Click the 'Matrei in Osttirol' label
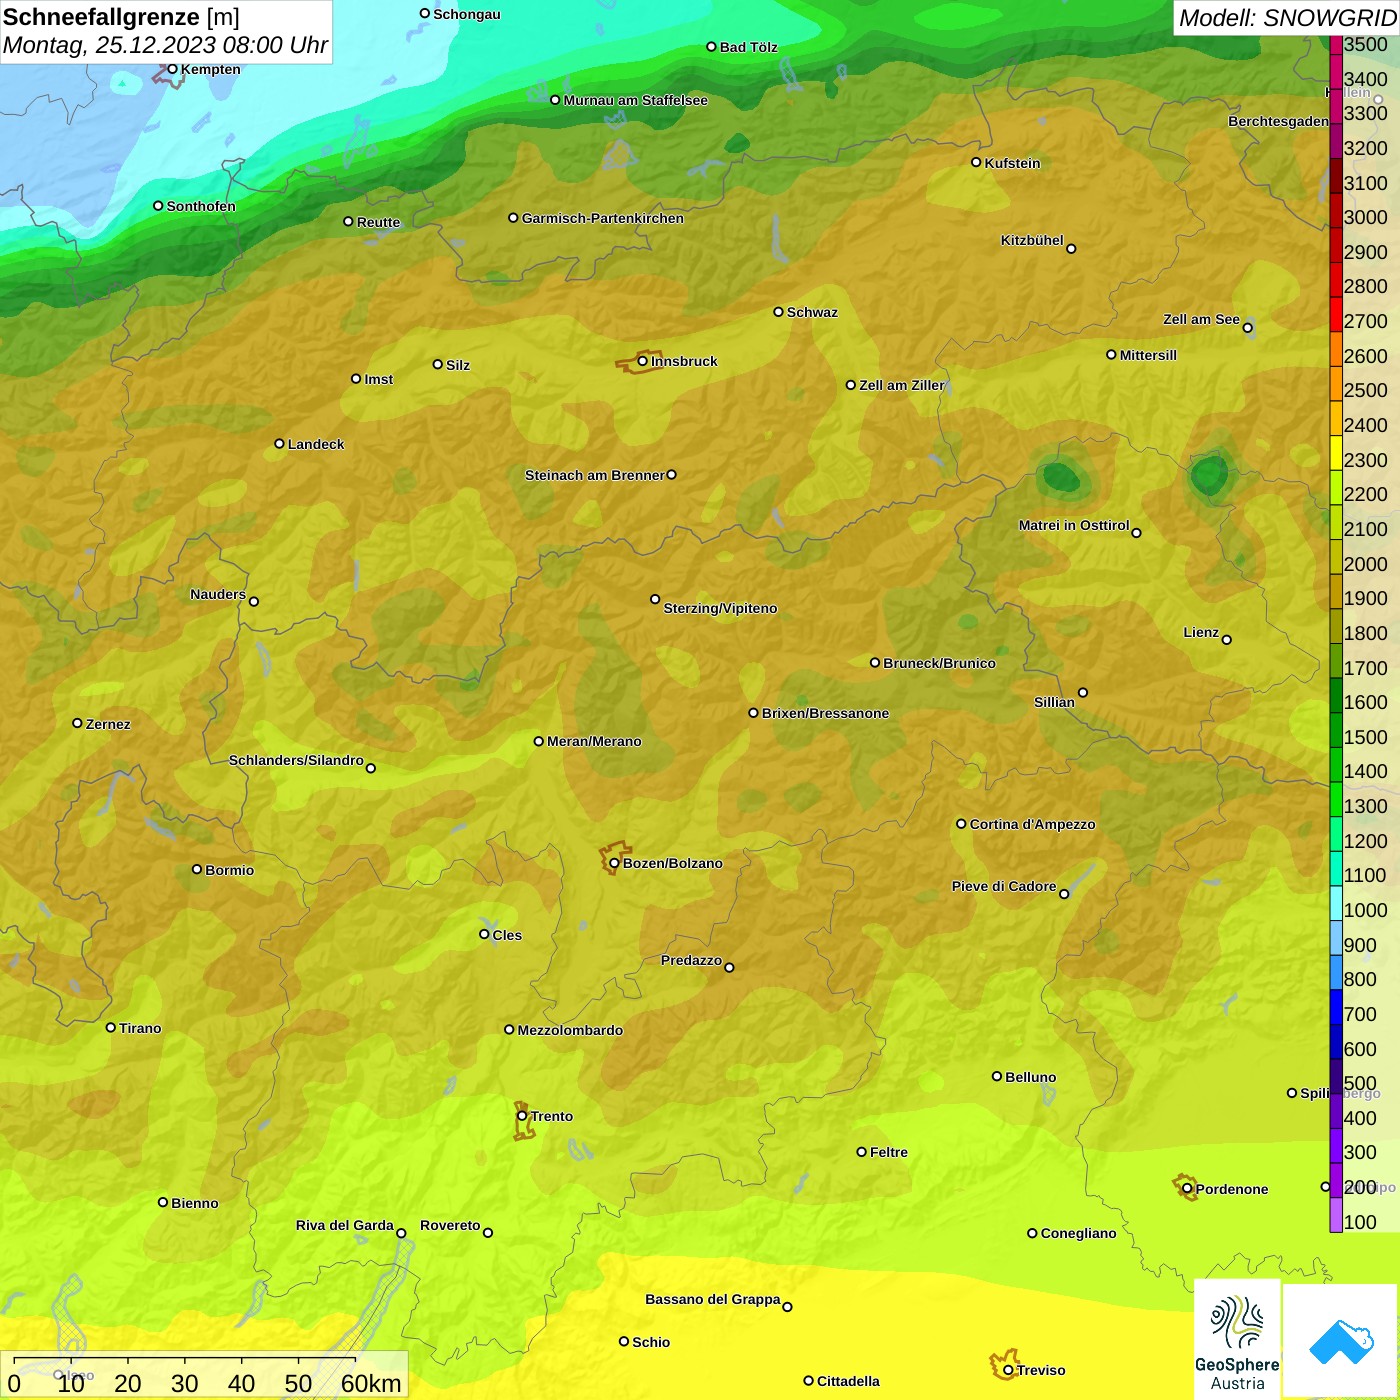 [x=1074, y=525]
